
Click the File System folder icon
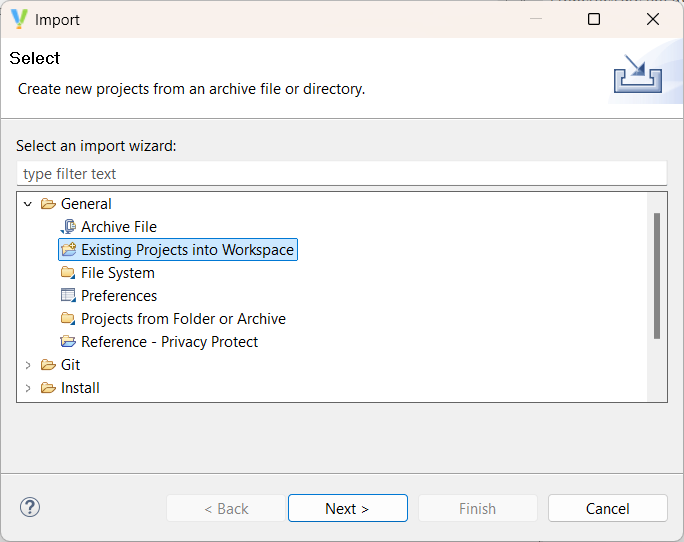point(68,273)
